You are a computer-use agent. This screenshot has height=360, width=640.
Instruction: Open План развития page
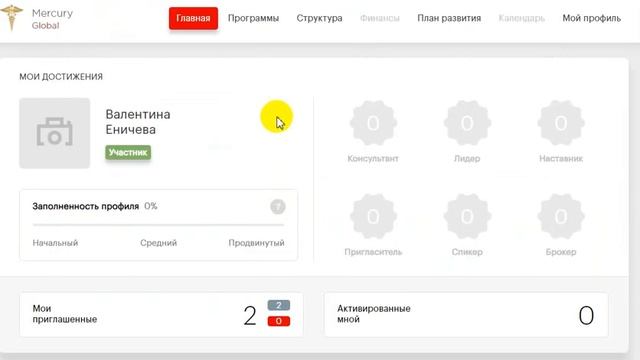(x=449, y=18)
